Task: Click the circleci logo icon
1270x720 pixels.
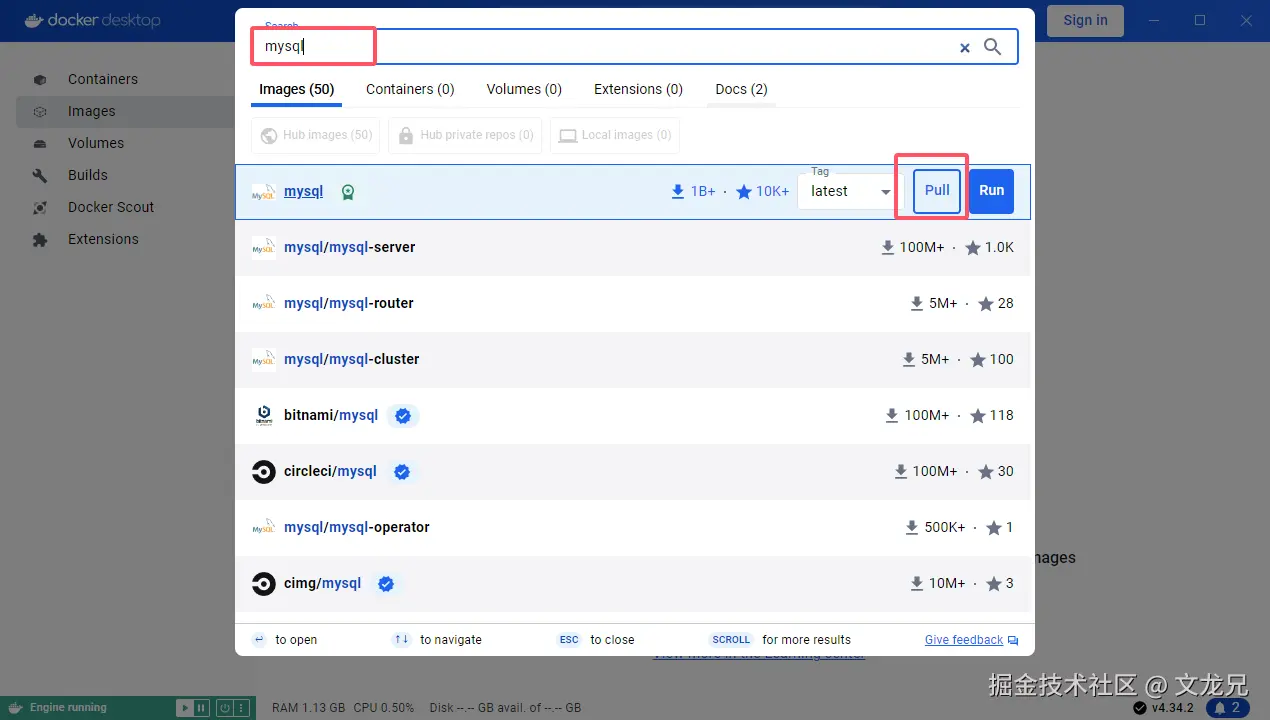Action: pyautogui.click(x=264, y=471)
